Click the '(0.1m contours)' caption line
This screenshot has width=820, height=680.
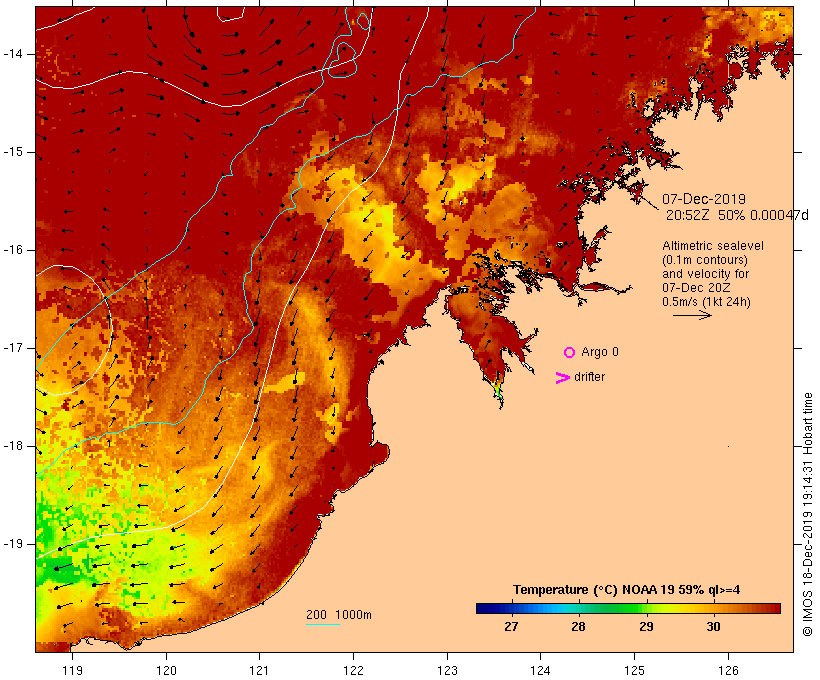click(x=705, y=260)
